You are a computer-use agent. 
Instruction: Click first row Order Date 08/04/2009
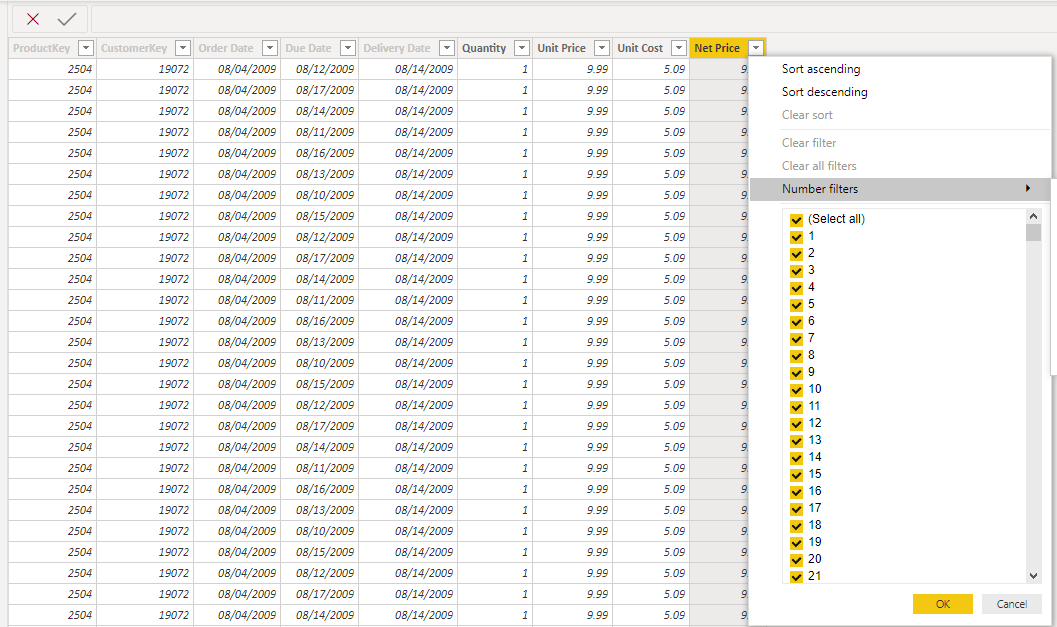point(237,69)
